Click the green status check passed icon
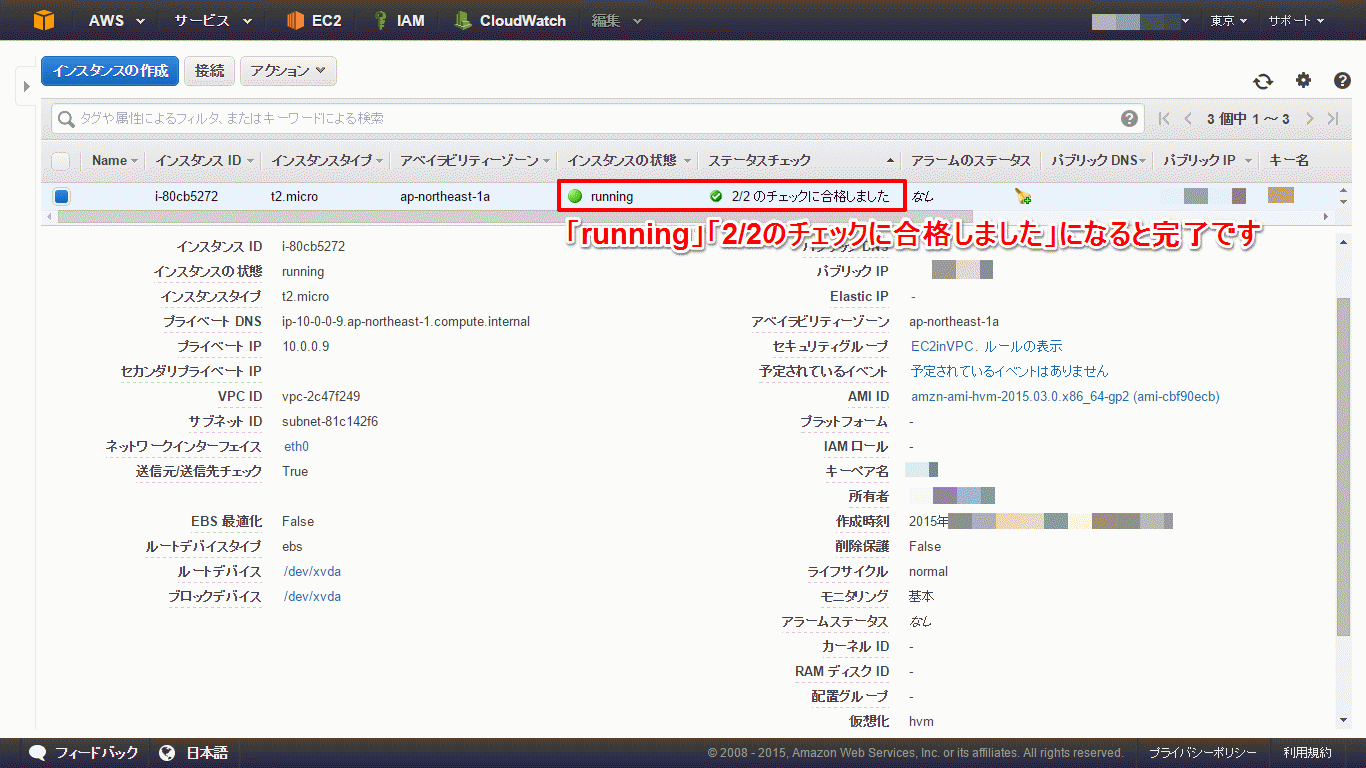The image size is (1366, 768). tap(716, 196)
